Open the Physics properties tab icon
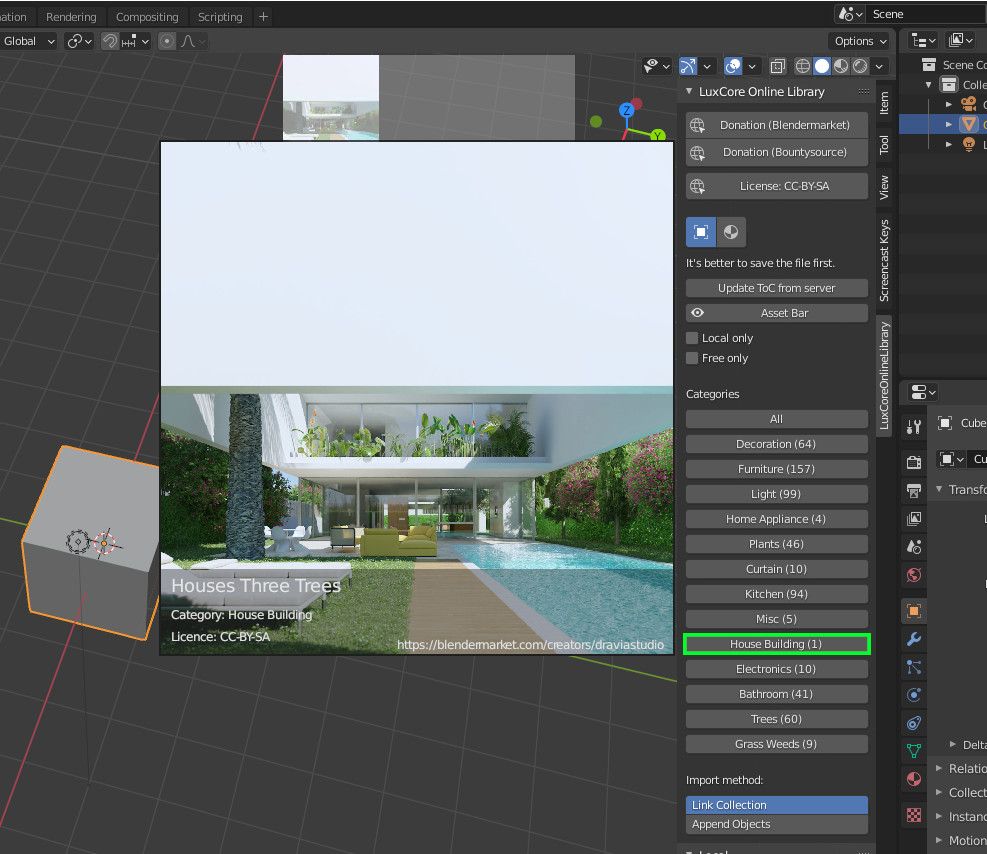 [x=913, y=695]
